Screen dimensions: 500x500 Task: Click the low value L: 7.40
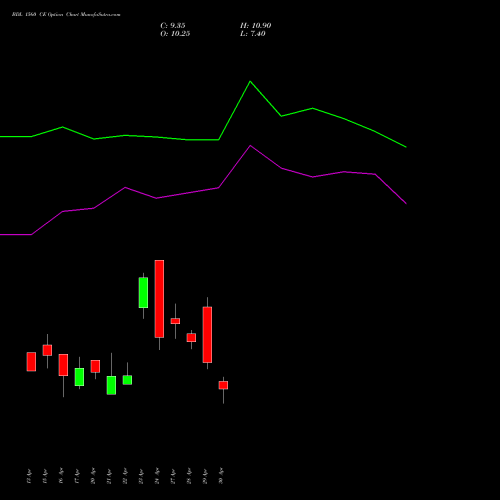253,34
